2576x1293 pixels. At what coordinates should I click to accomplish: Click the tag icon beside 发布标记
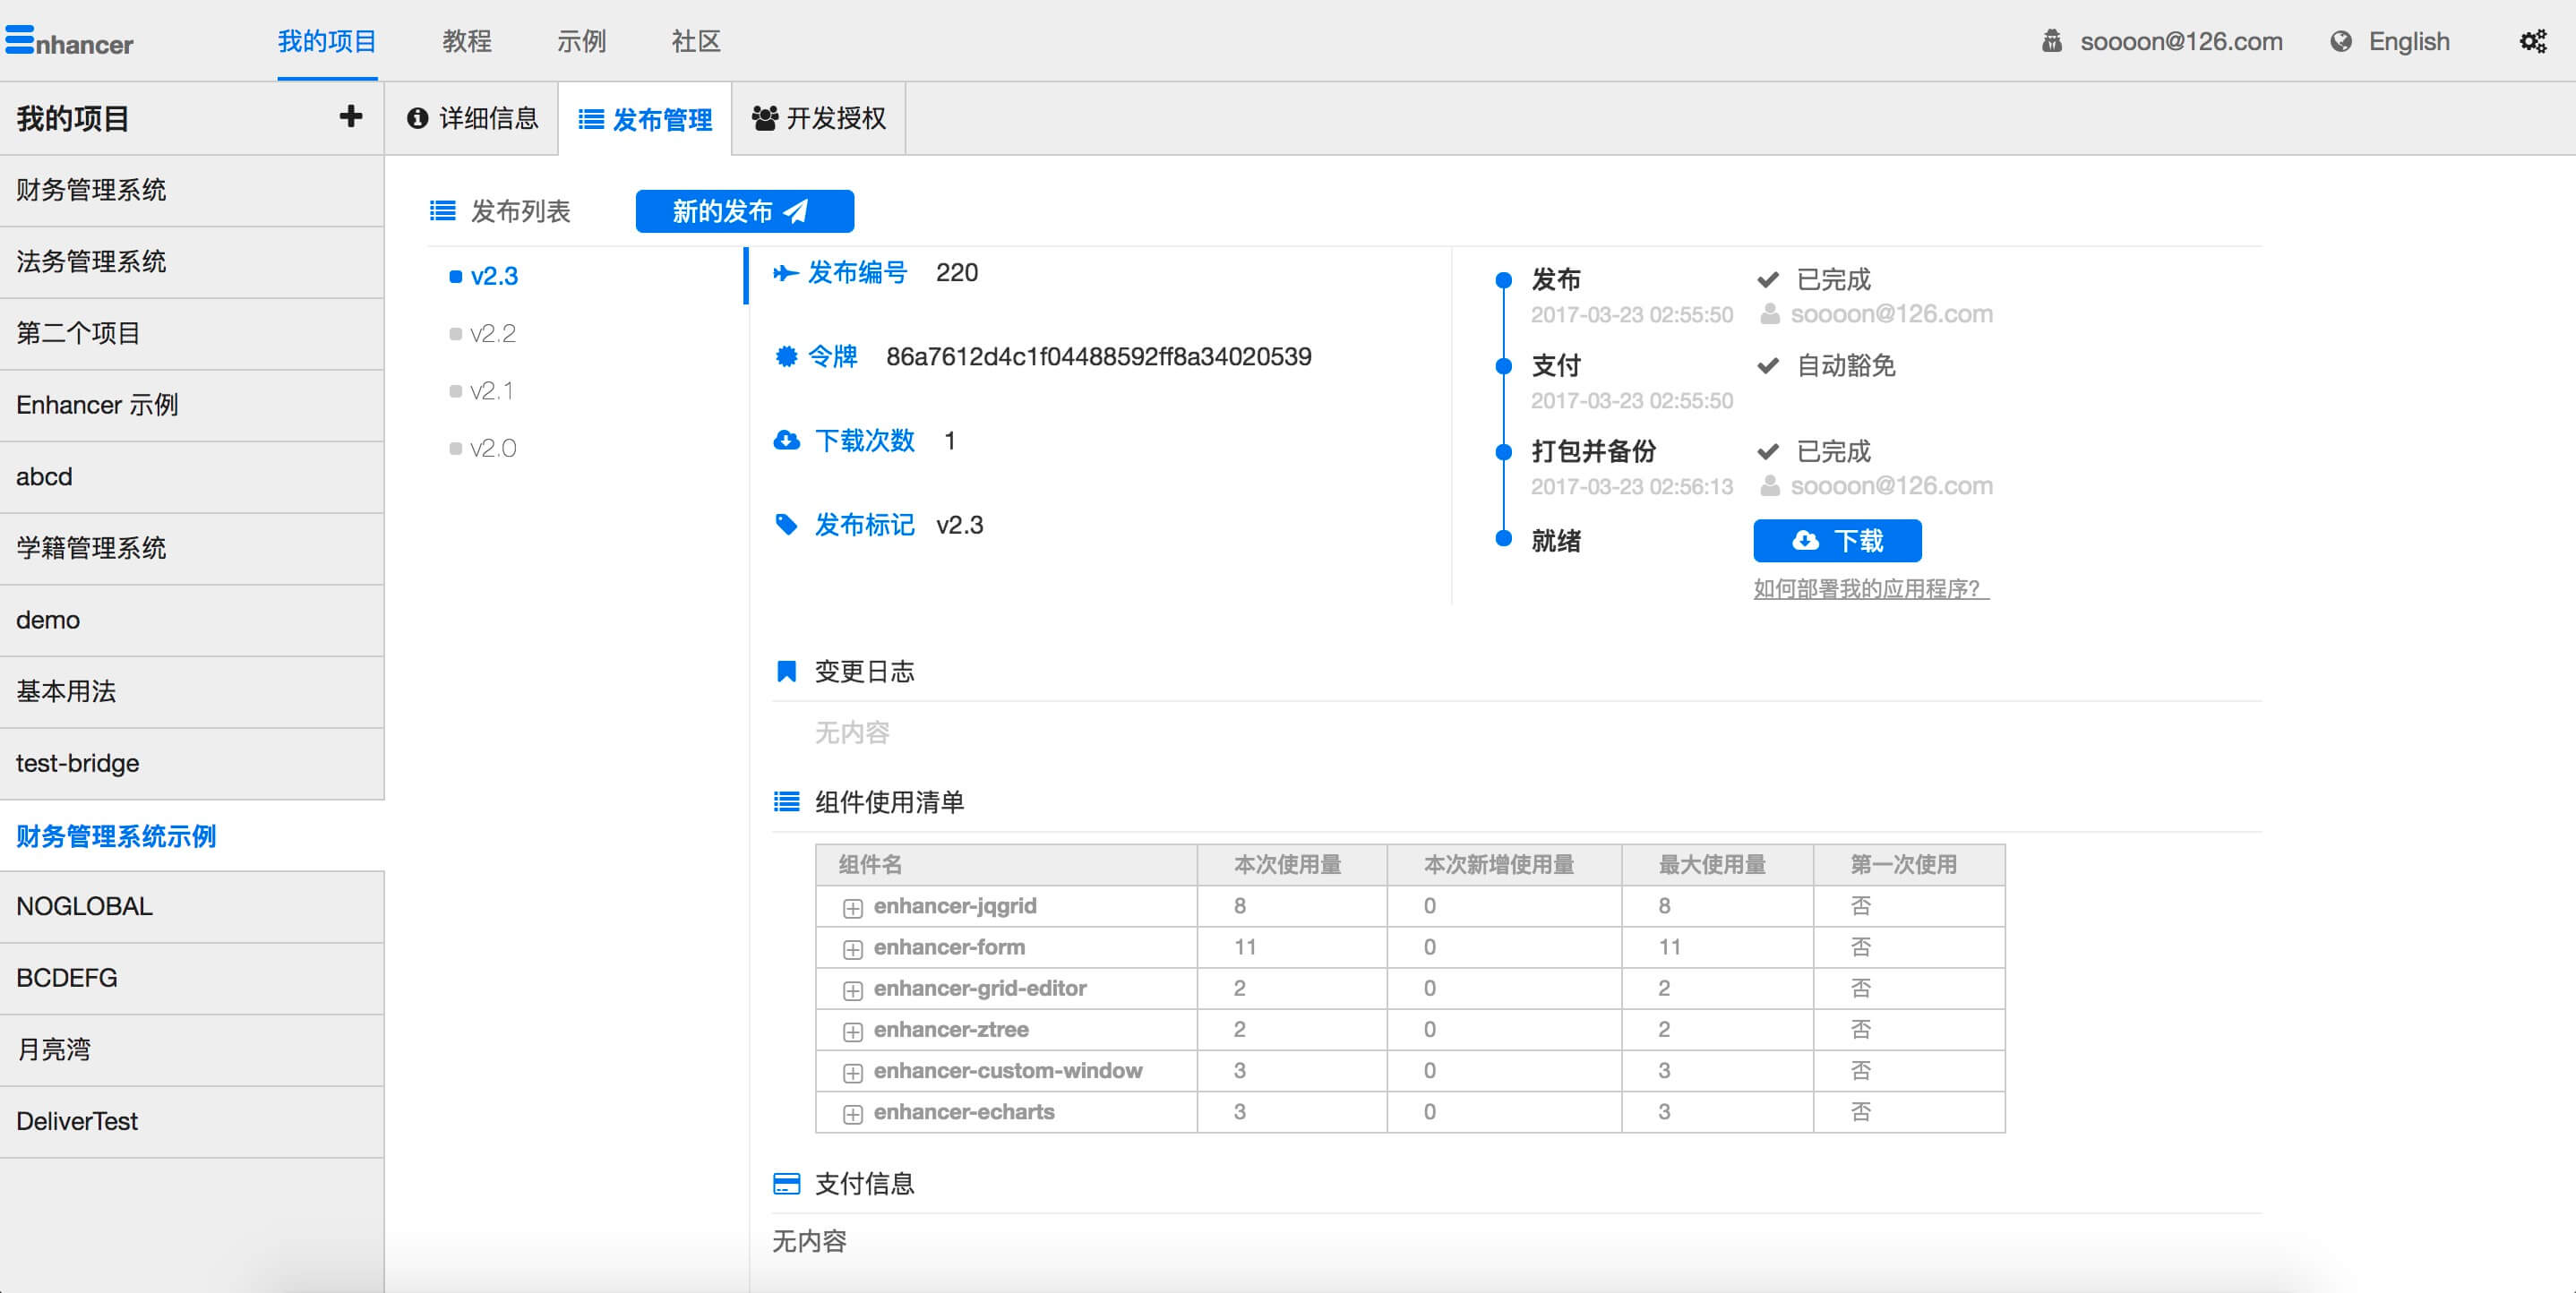tap(786, 524)
